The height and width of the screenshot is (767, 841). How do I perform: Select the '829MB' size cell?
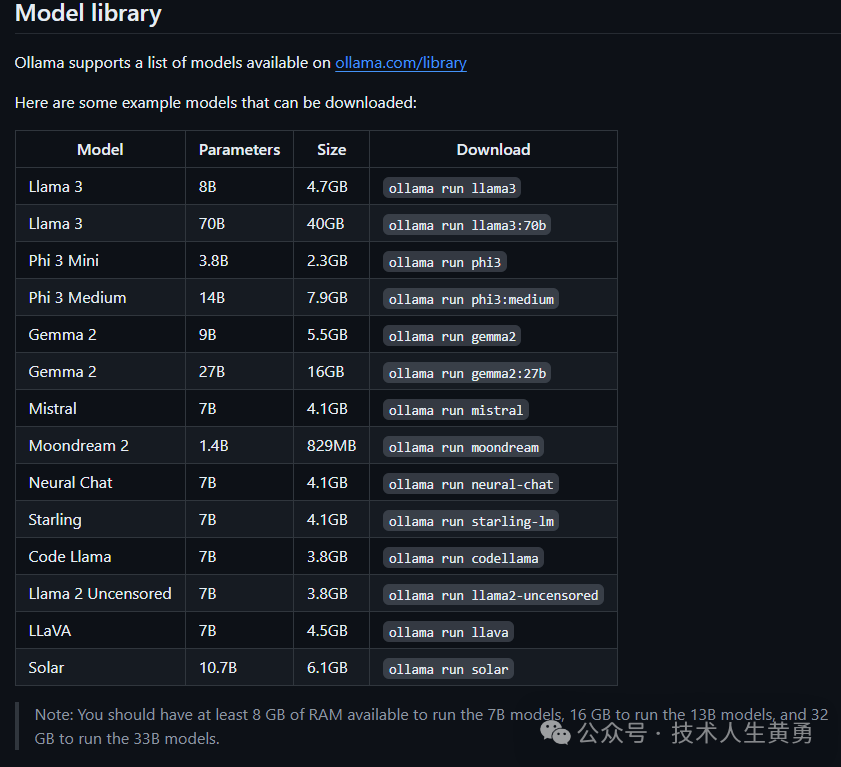331,446
